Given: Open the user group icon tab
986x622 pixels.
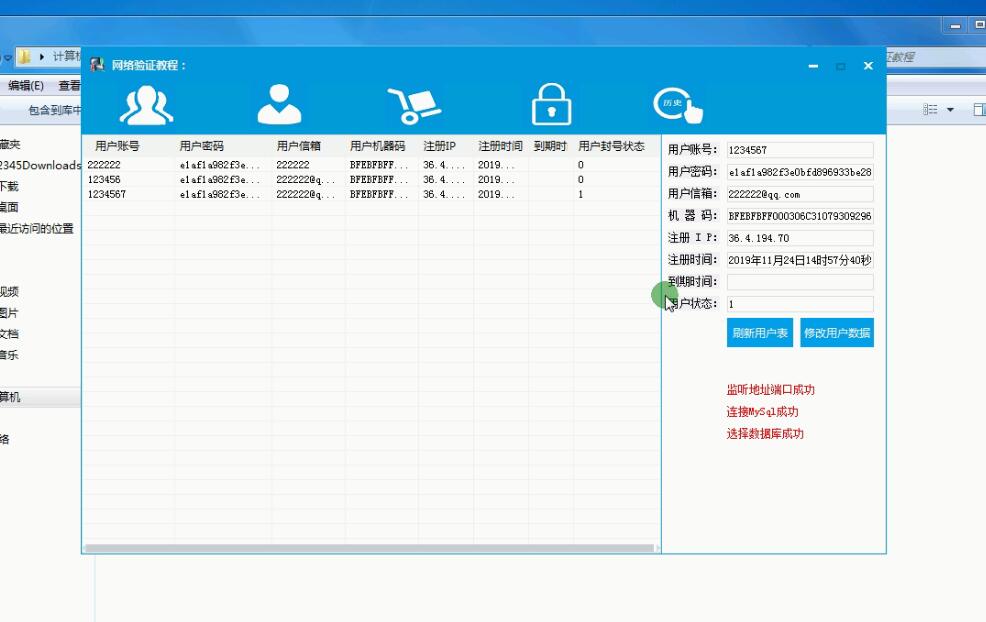Looking at the screenshot, I should [146, 105].
